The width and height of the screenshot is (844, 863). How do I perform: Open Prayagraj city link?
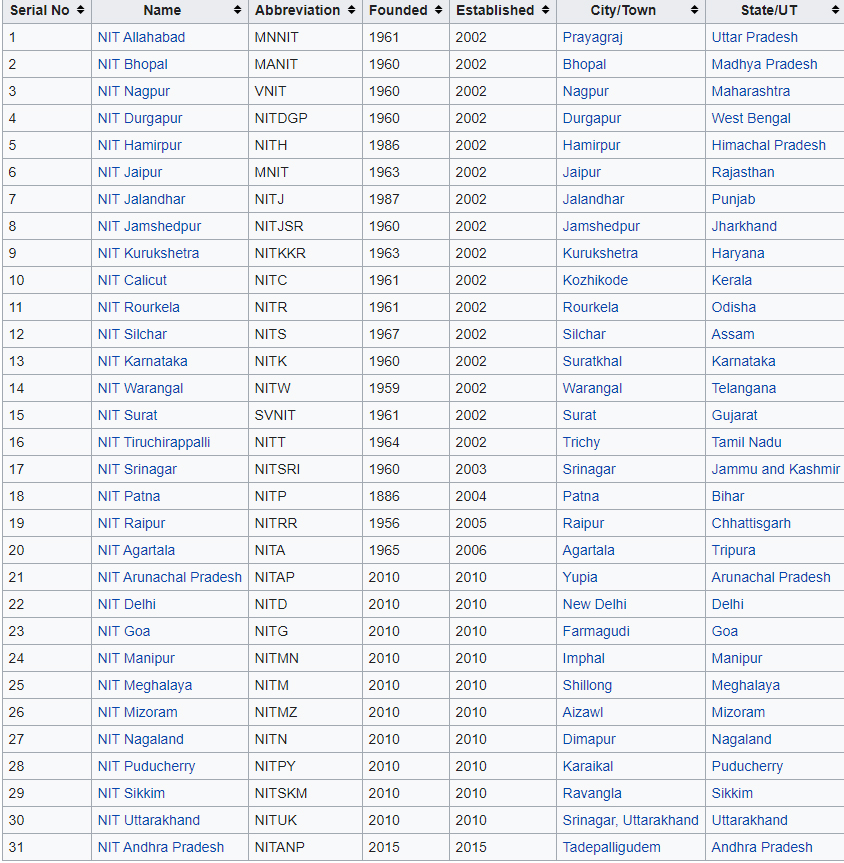tap(592, 37)
